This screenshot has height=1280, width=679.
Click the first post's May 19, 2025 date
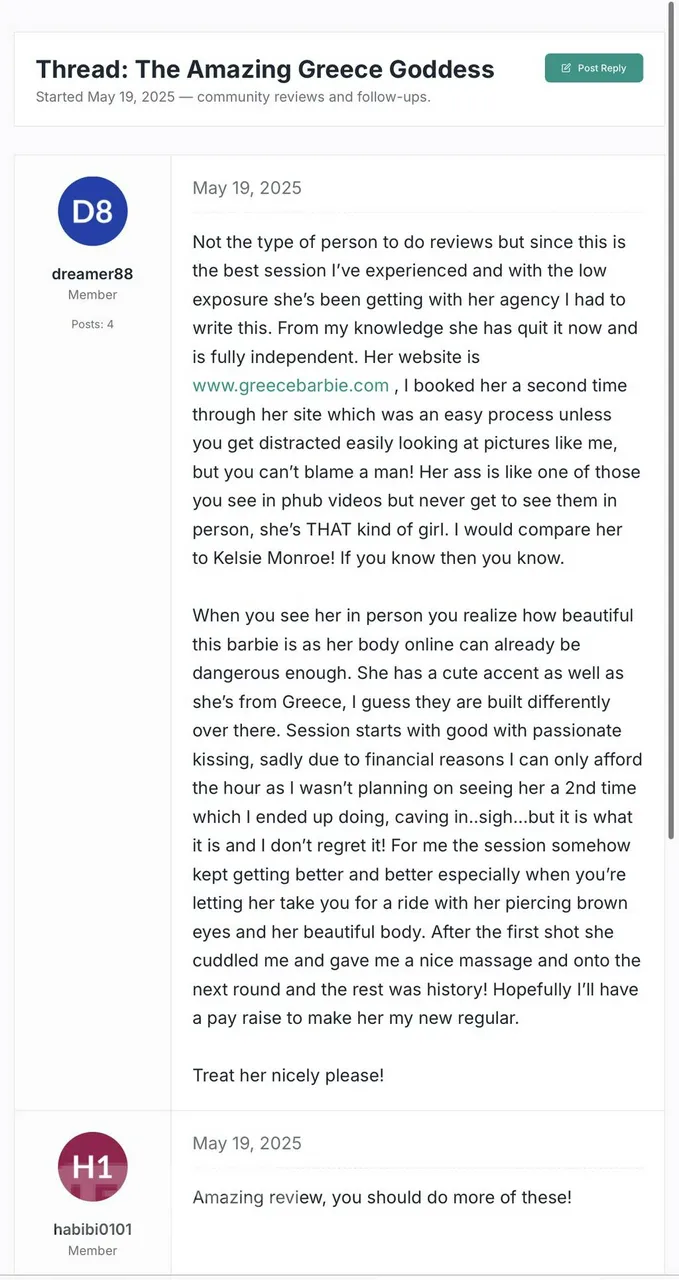point(247,188)
